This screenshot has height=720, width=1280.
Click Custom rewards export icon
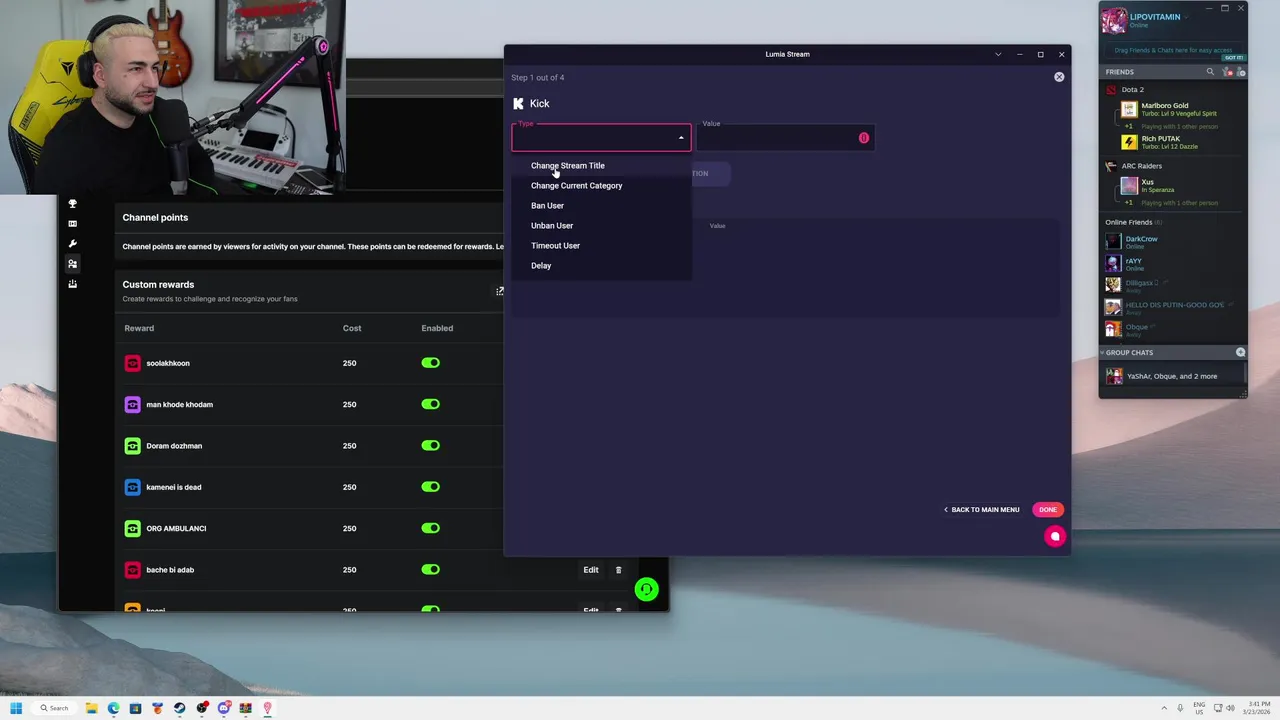(x=500, y=291)
